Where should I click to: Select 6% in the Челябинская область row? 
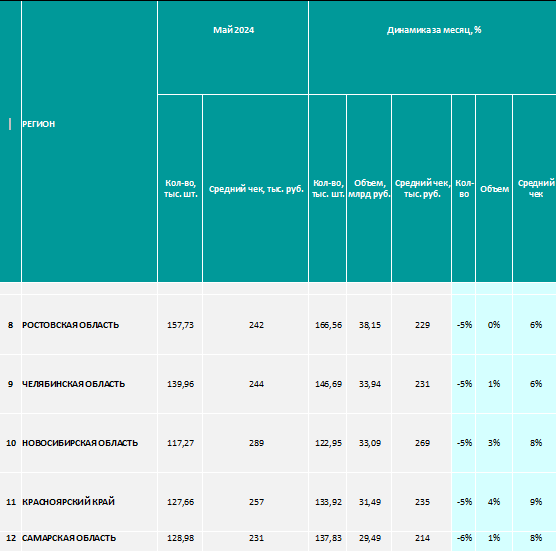click(535, 384)
